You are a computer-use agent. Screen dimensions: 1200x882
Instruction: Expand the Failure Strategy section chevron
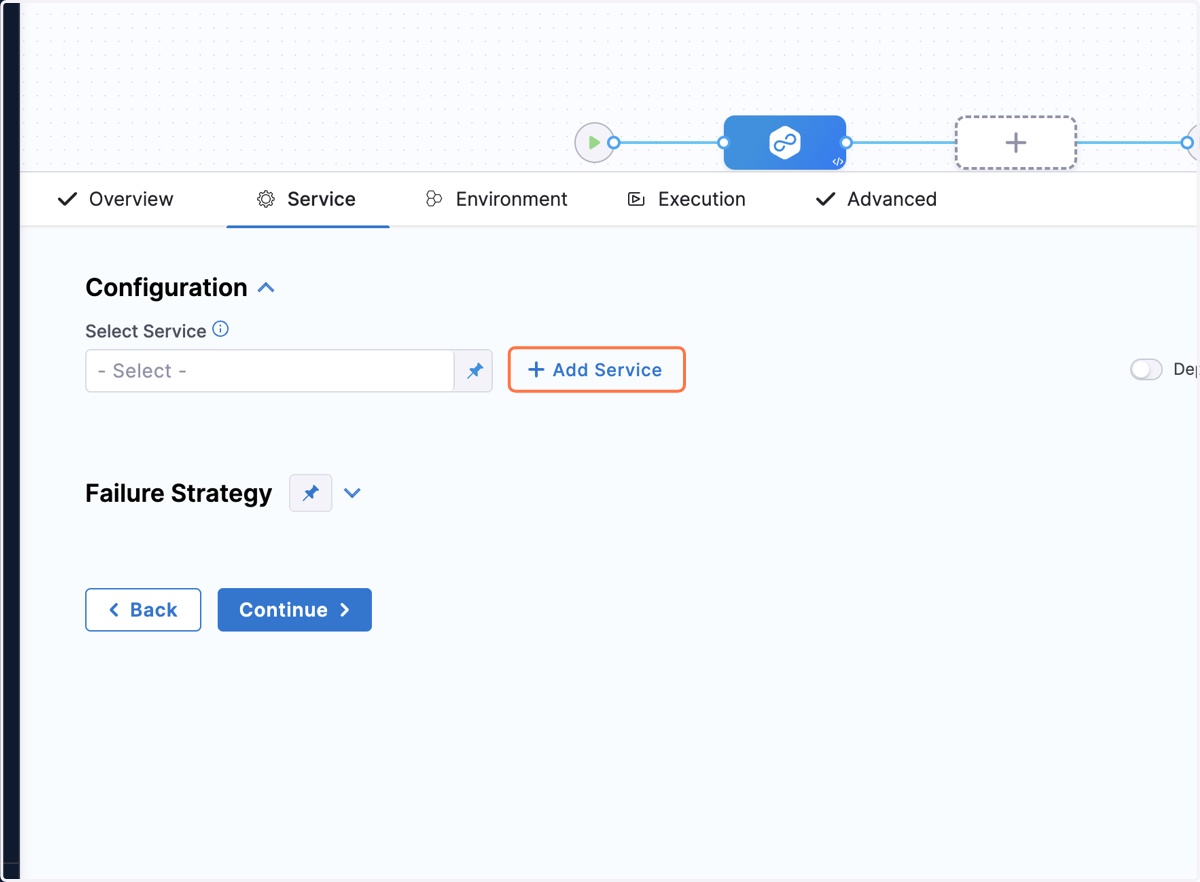point(352,493)
